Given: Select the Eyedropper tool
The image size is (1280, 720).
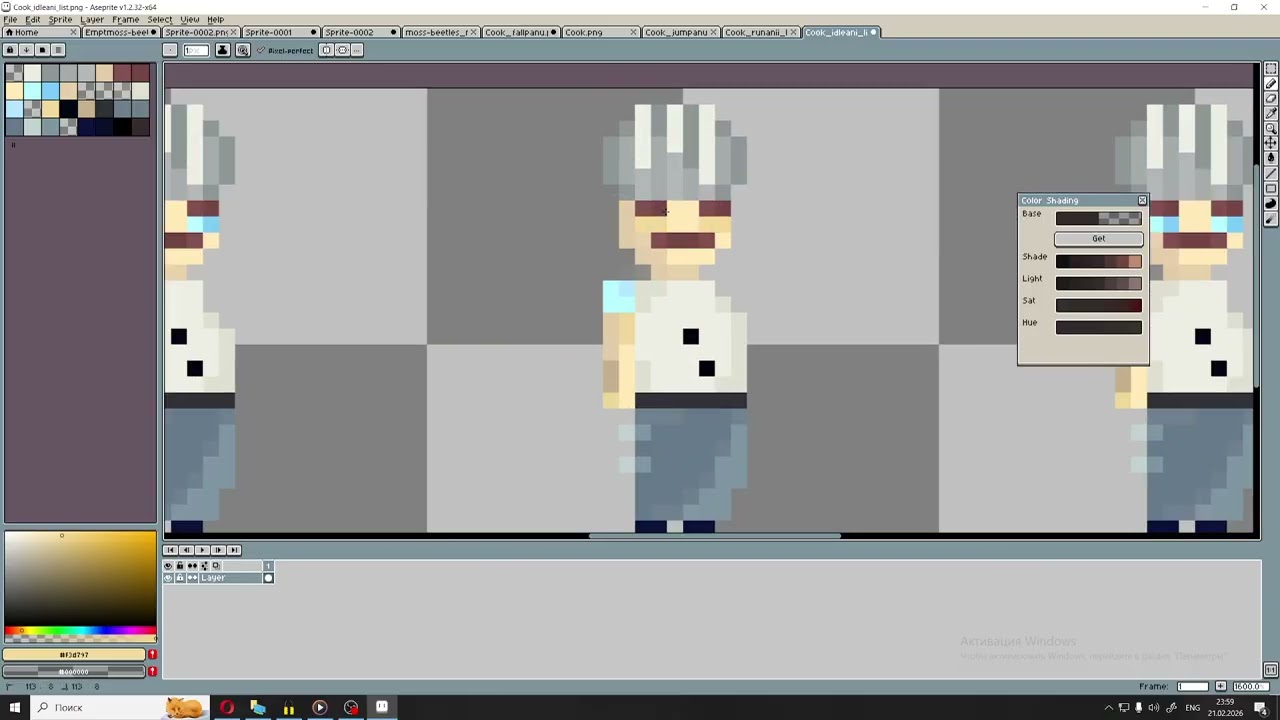Looking at the screenshot, I should tap(1271, 114).
